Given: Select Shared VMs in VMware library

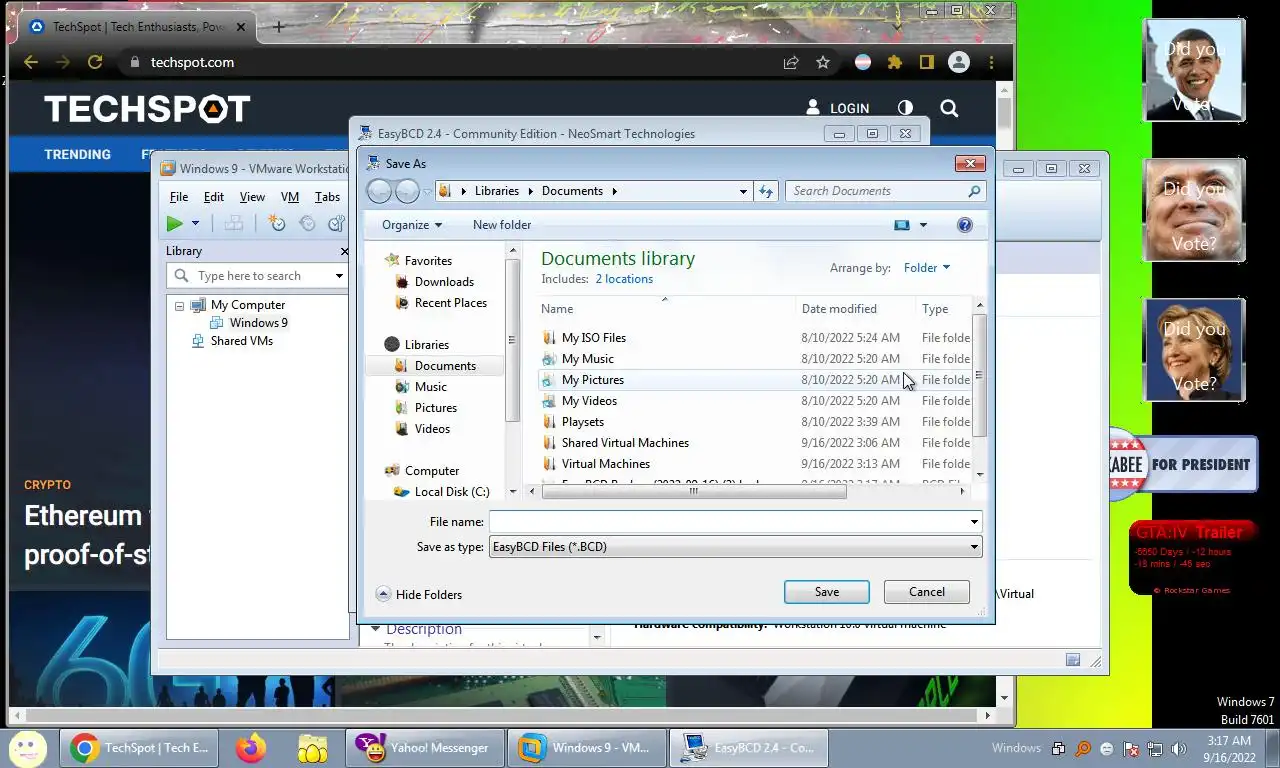Looking at the screenshot, I should [241, 341].
